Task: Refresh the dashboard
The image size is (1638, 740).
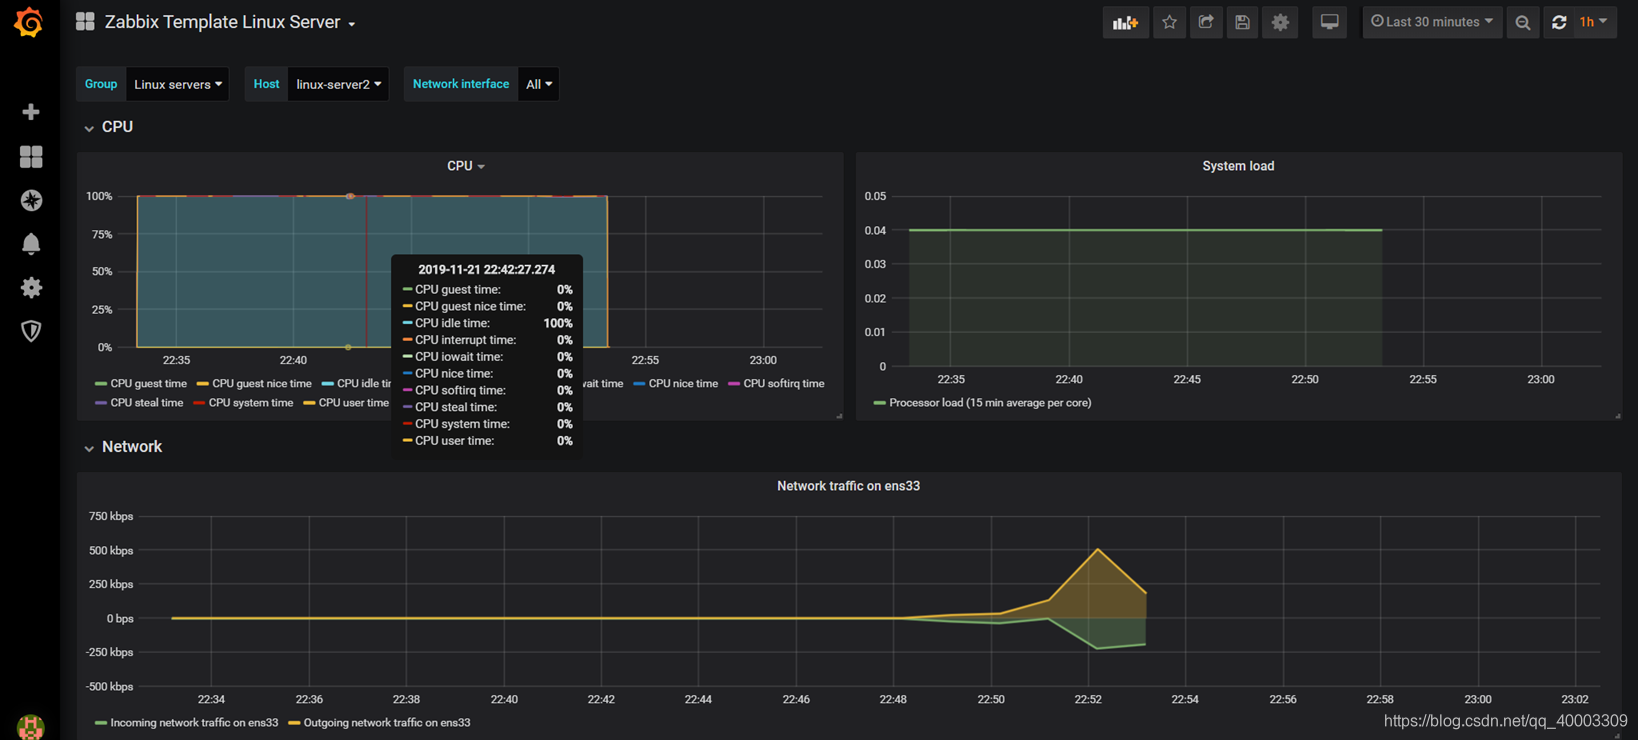Action: 1558,22
